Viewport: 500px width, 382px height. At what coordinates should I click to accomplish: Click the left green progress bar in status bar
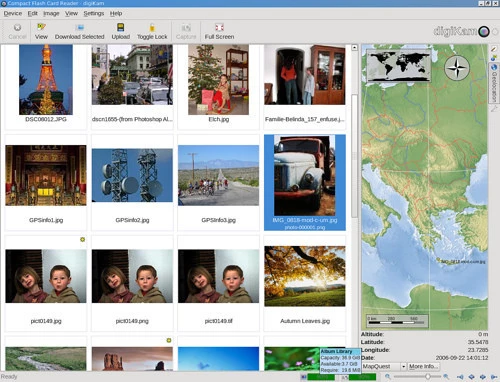321,377
